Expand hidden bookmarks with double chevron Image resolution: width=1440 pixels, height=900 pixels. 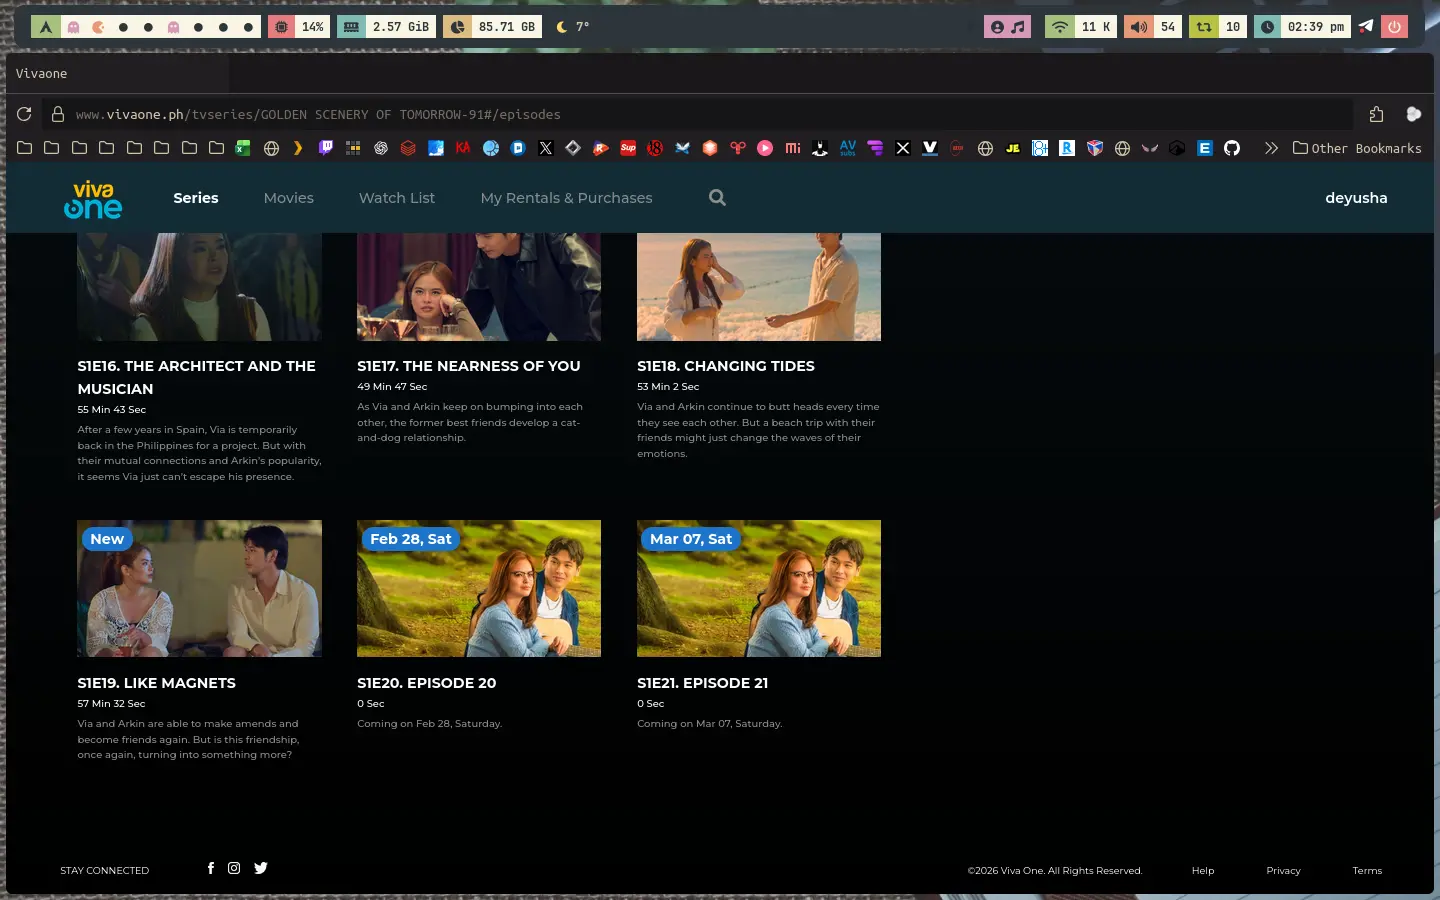[x=1271, y=148]
